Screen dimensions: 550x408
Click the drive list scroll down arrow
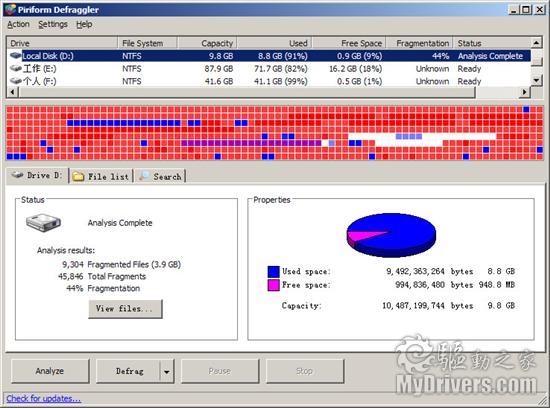tap(536, 80)
